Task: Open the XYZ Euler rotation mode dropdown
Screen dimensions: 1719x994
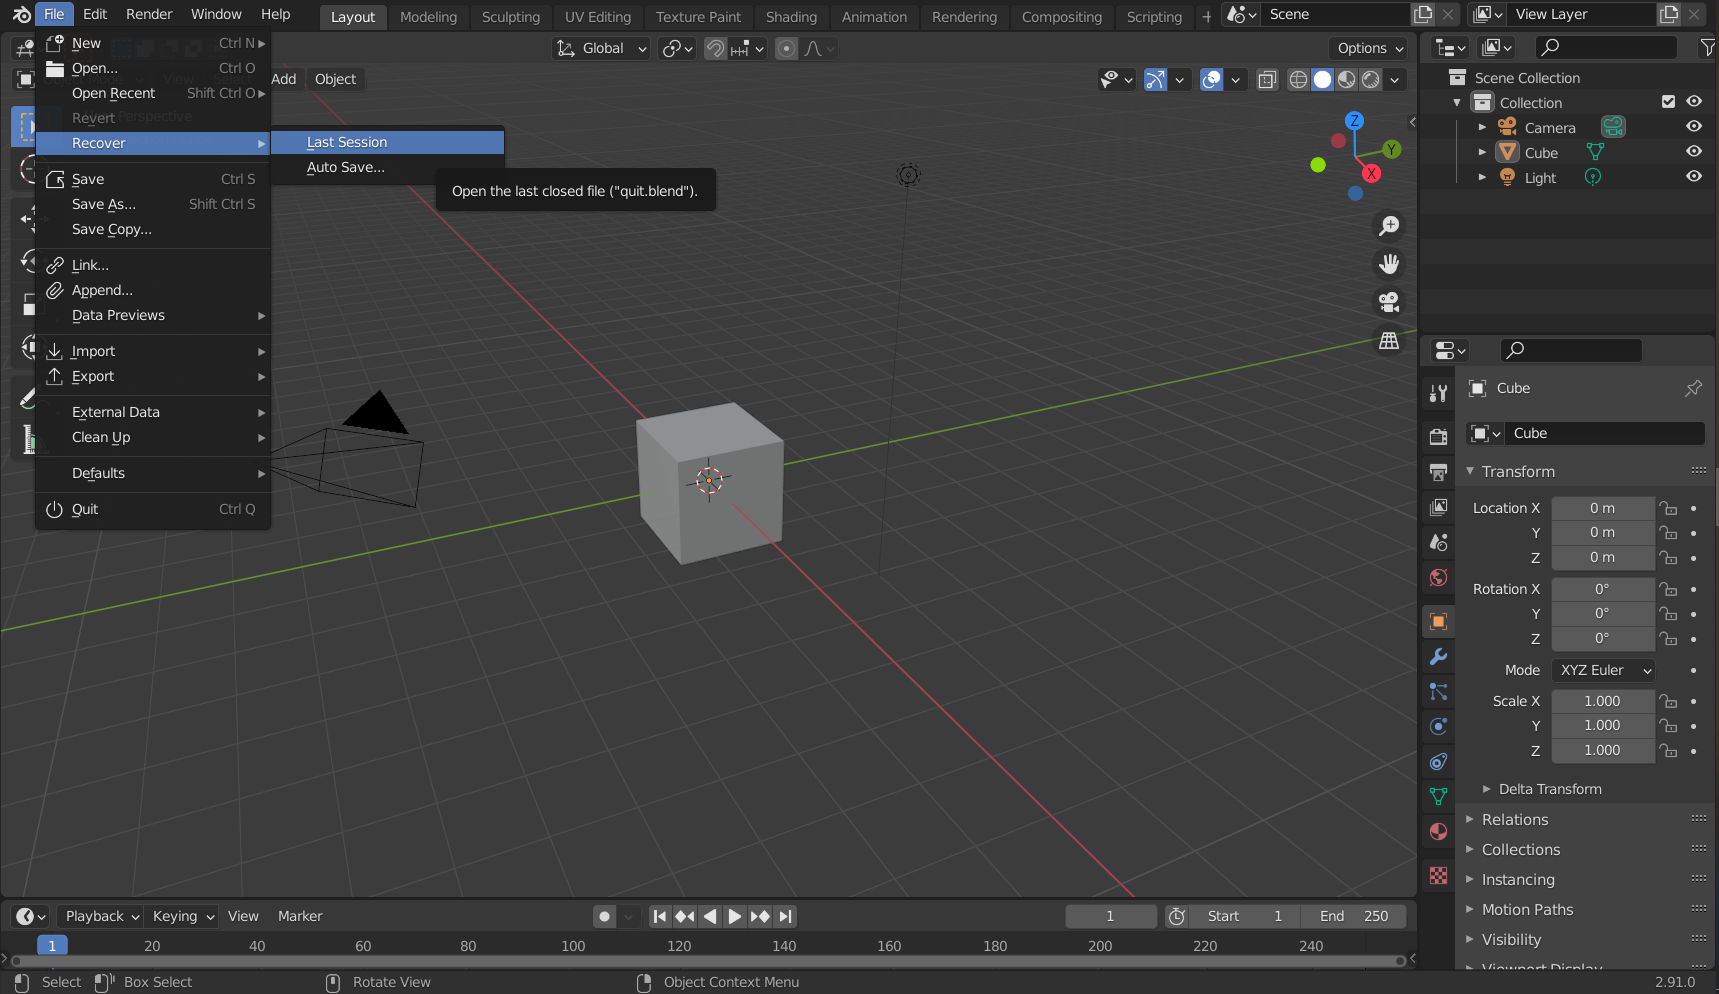Action: tap(1603, 670)
